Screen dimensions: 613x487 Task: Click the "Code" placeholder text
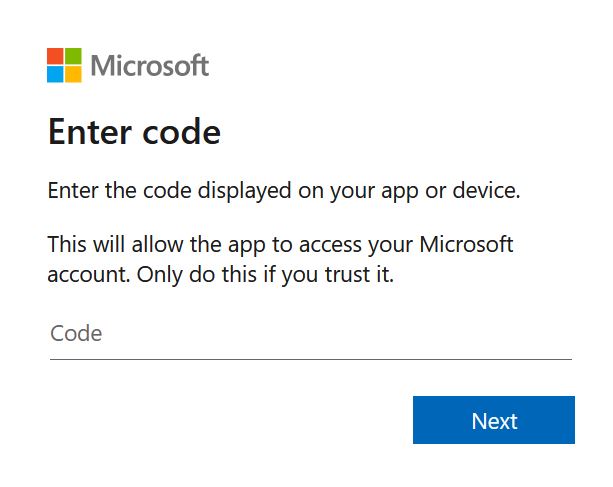click(x=76, y=333)
